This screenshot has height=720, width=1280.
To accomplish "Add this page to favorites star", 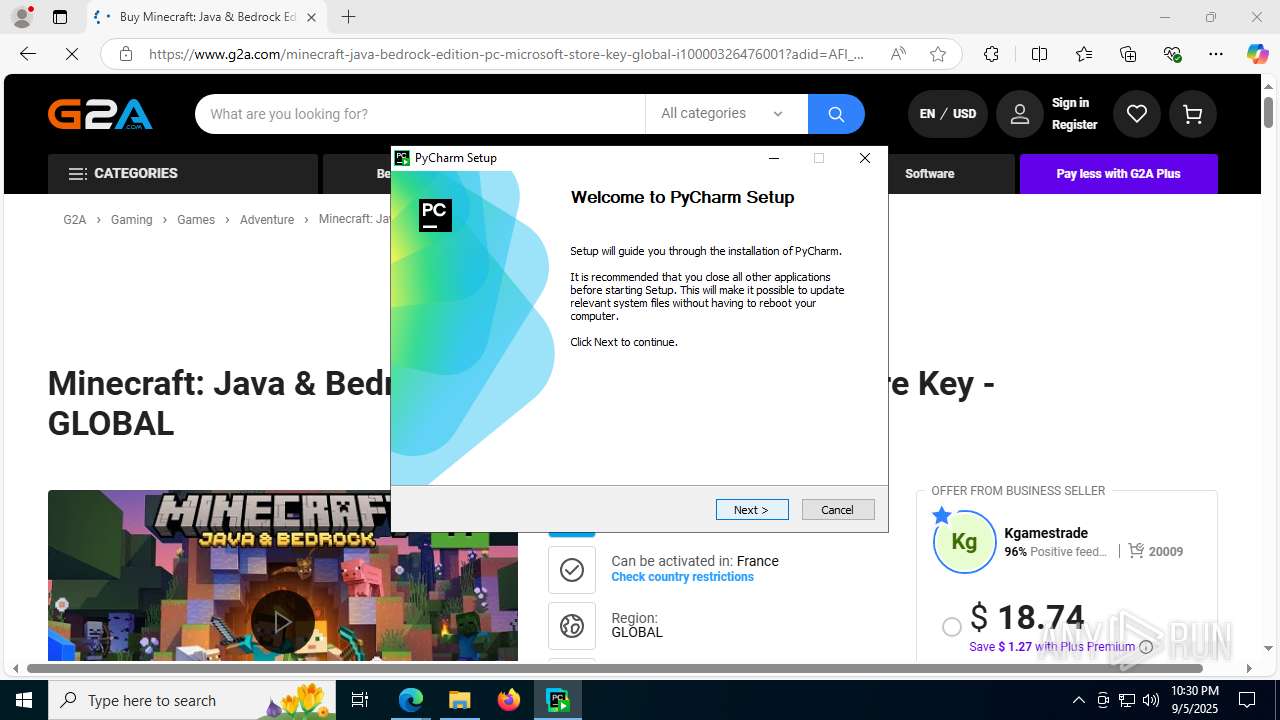I will click(938, 54).
